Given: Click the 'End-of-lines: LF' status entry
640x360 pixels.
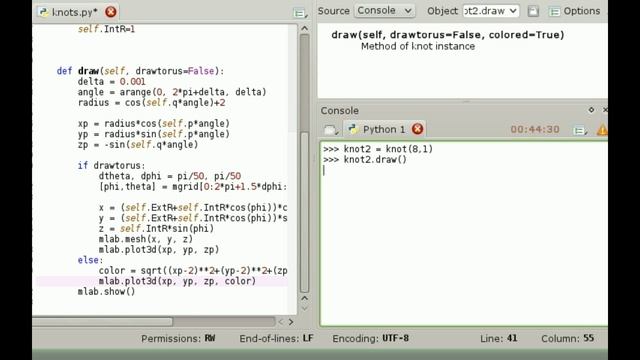Looking at the screenshot, I should click(276, 338).
